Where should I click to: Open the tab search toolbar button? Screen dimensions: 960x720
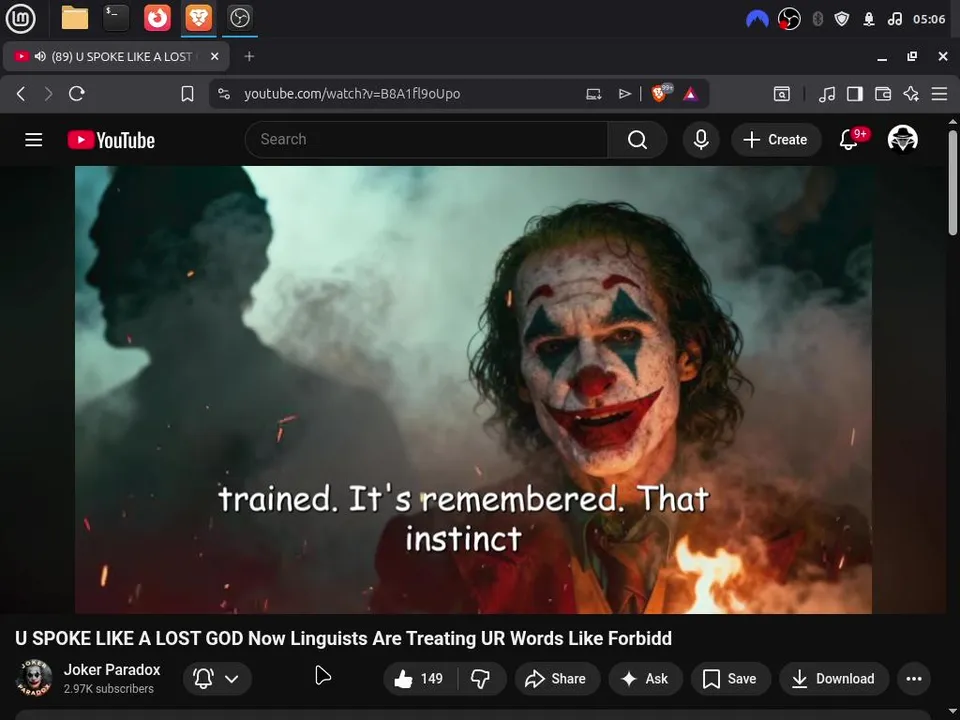(x=782, y=94)
